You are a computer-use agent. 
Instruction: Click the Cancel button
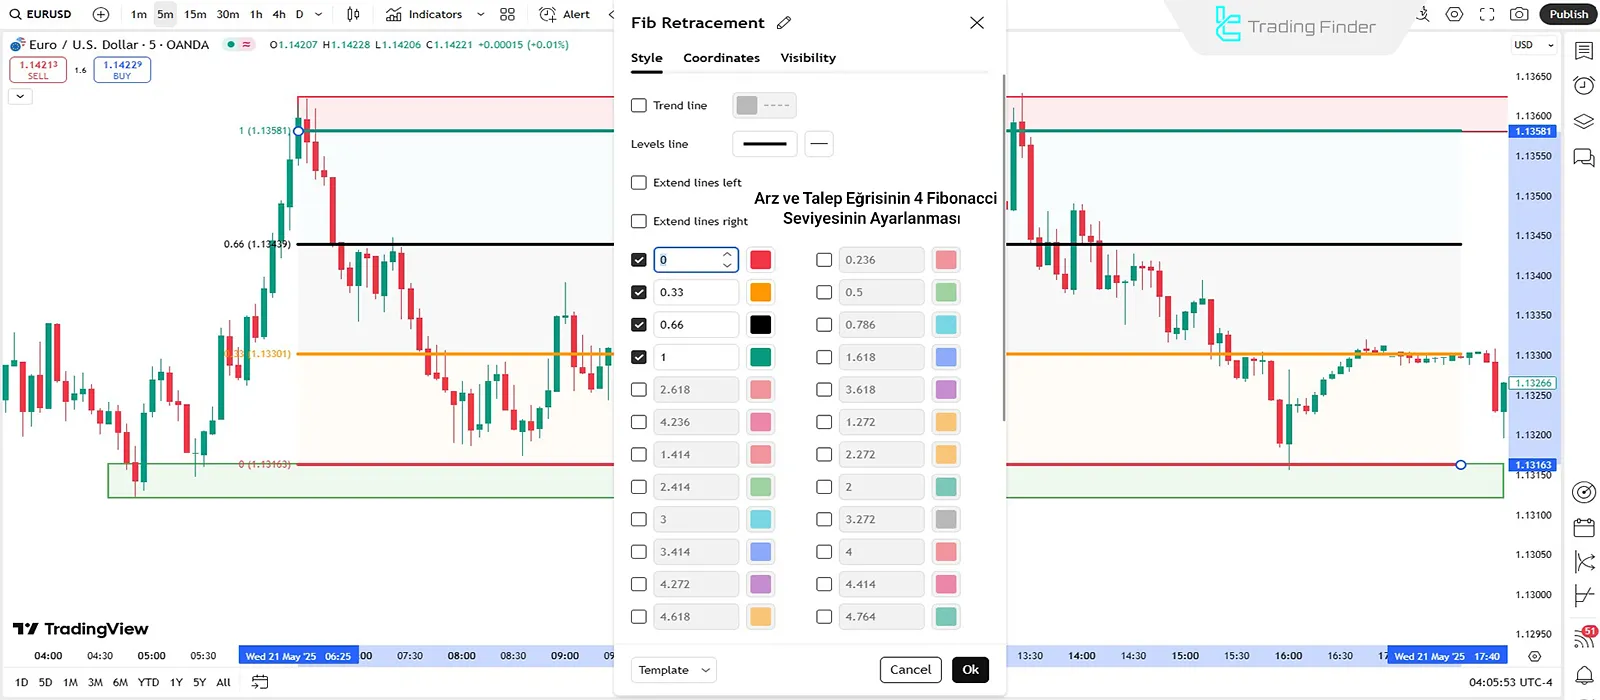coord(910,670)
